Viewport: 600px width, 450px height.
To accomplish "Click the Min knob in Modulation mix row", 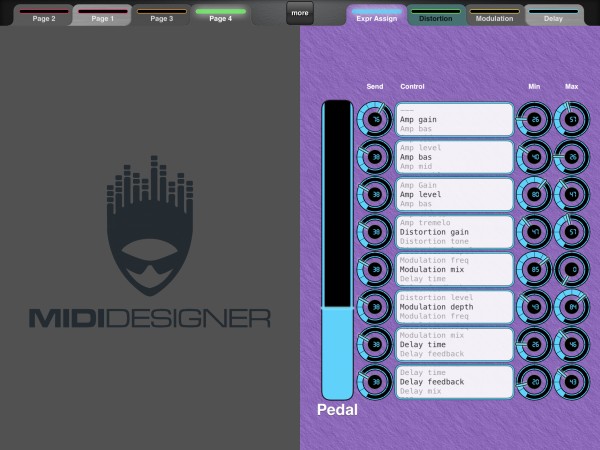I will coord(534,269).
